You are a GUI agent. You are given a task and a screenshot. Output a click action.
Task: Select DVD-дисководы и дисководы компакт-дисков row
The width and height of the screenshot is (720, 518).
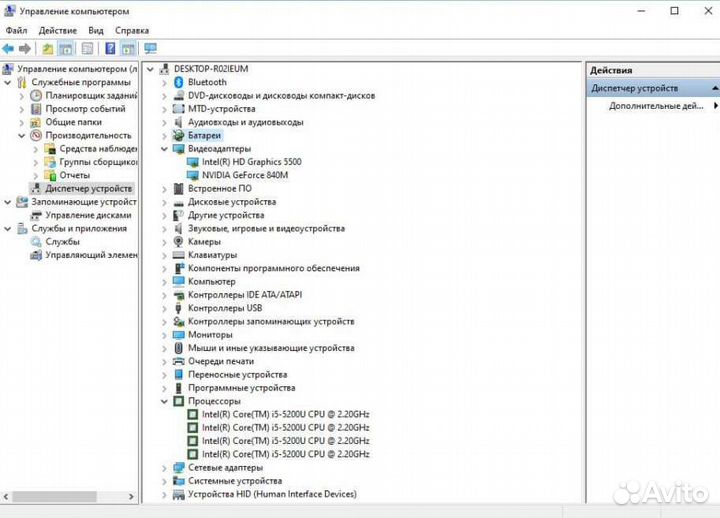pyautogui.click(x=281, y=96)
